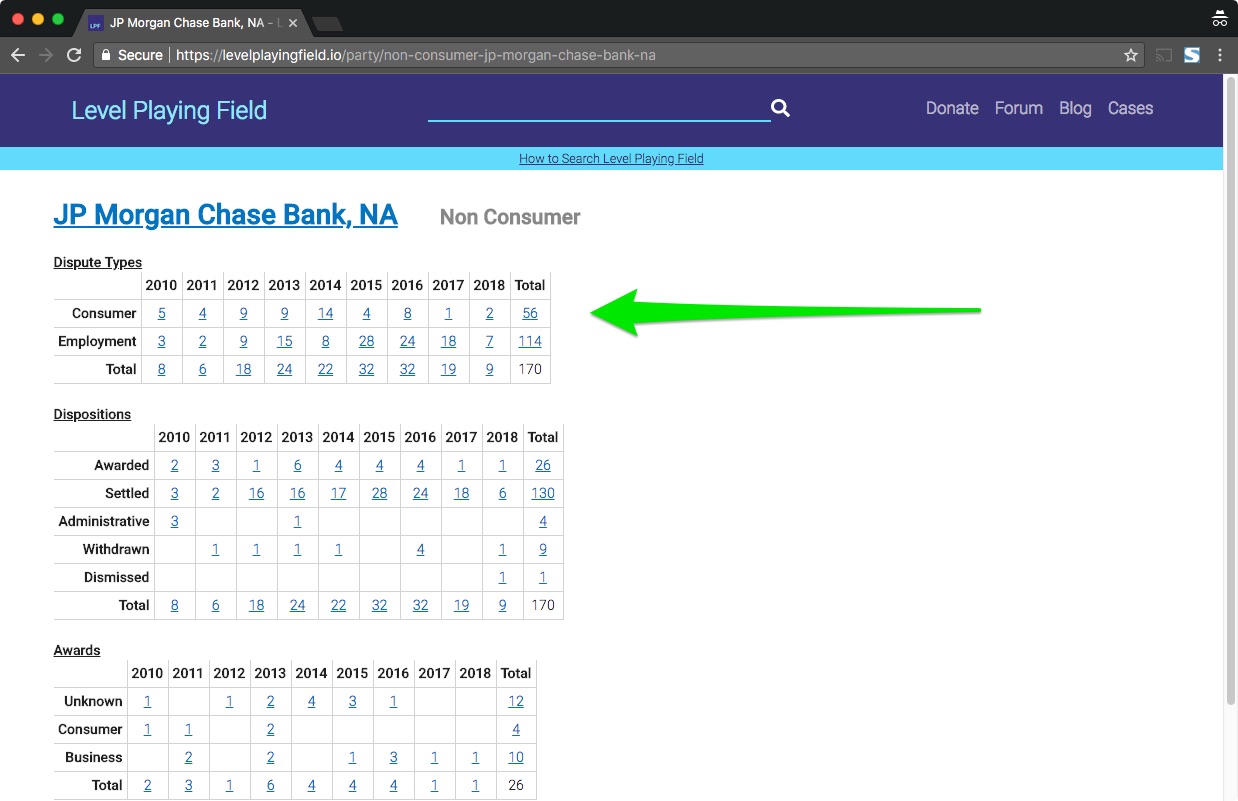Open Administrative 2010 value 3
This screenshot has height=801, width=1238.
(174, 521)
